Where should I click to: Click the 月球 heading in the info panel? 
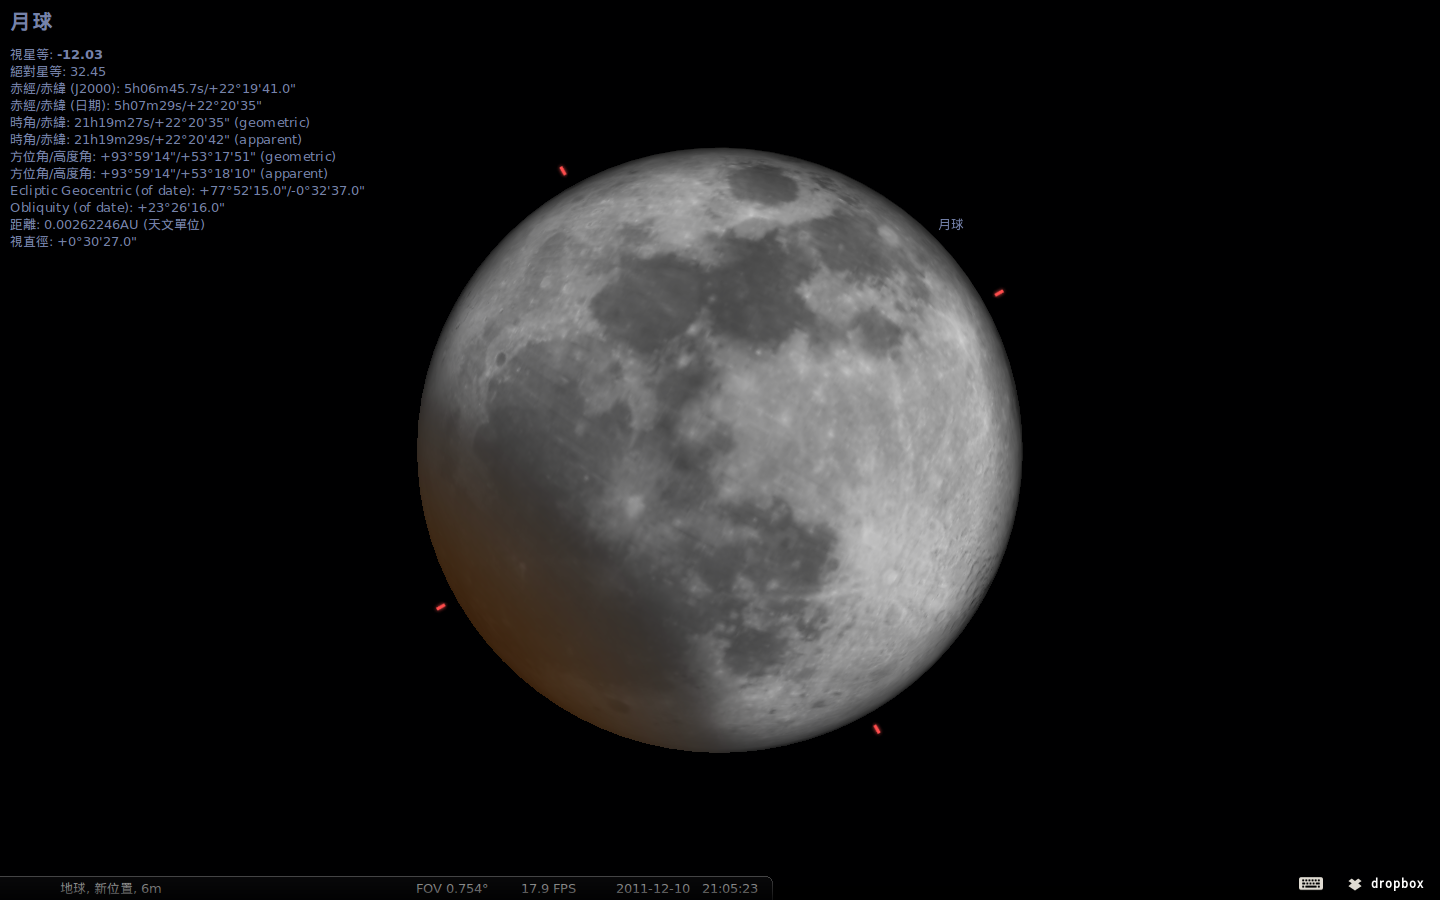tap(31, 22)
